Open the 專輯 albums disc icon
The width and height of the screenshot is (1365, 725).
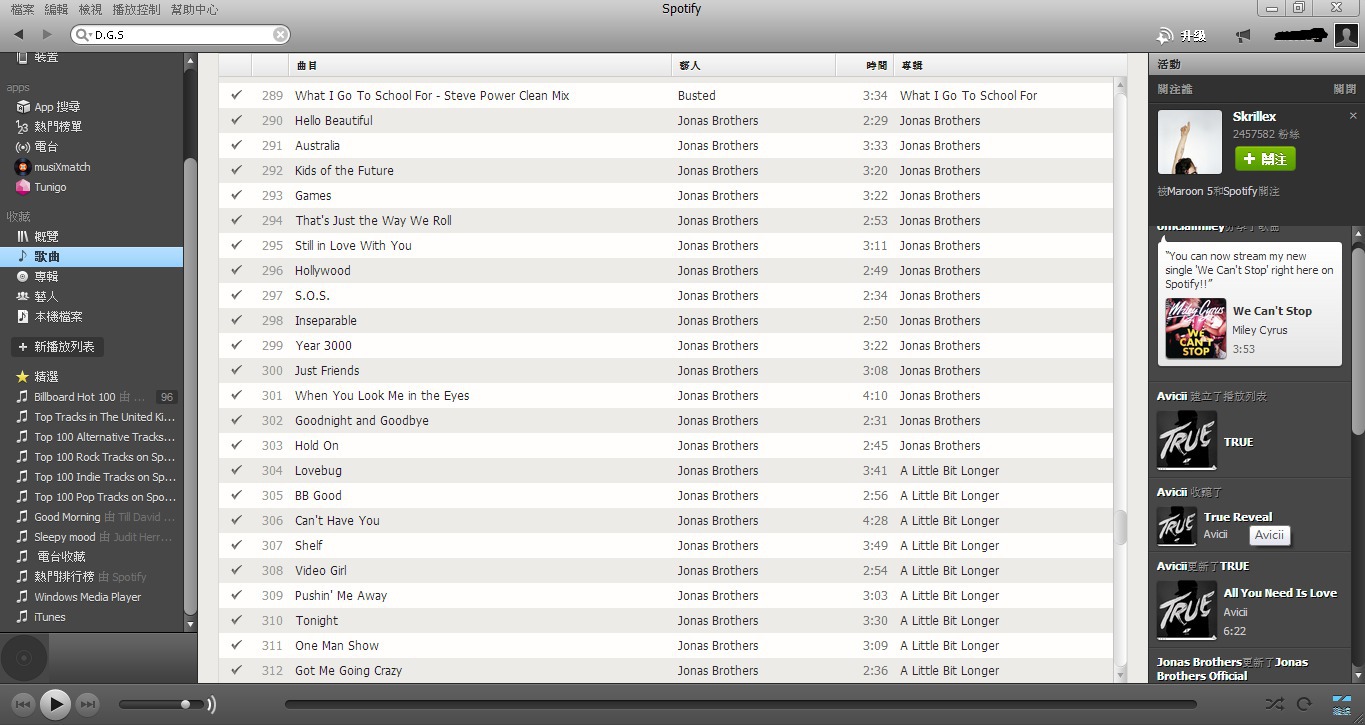coord(23,277)
